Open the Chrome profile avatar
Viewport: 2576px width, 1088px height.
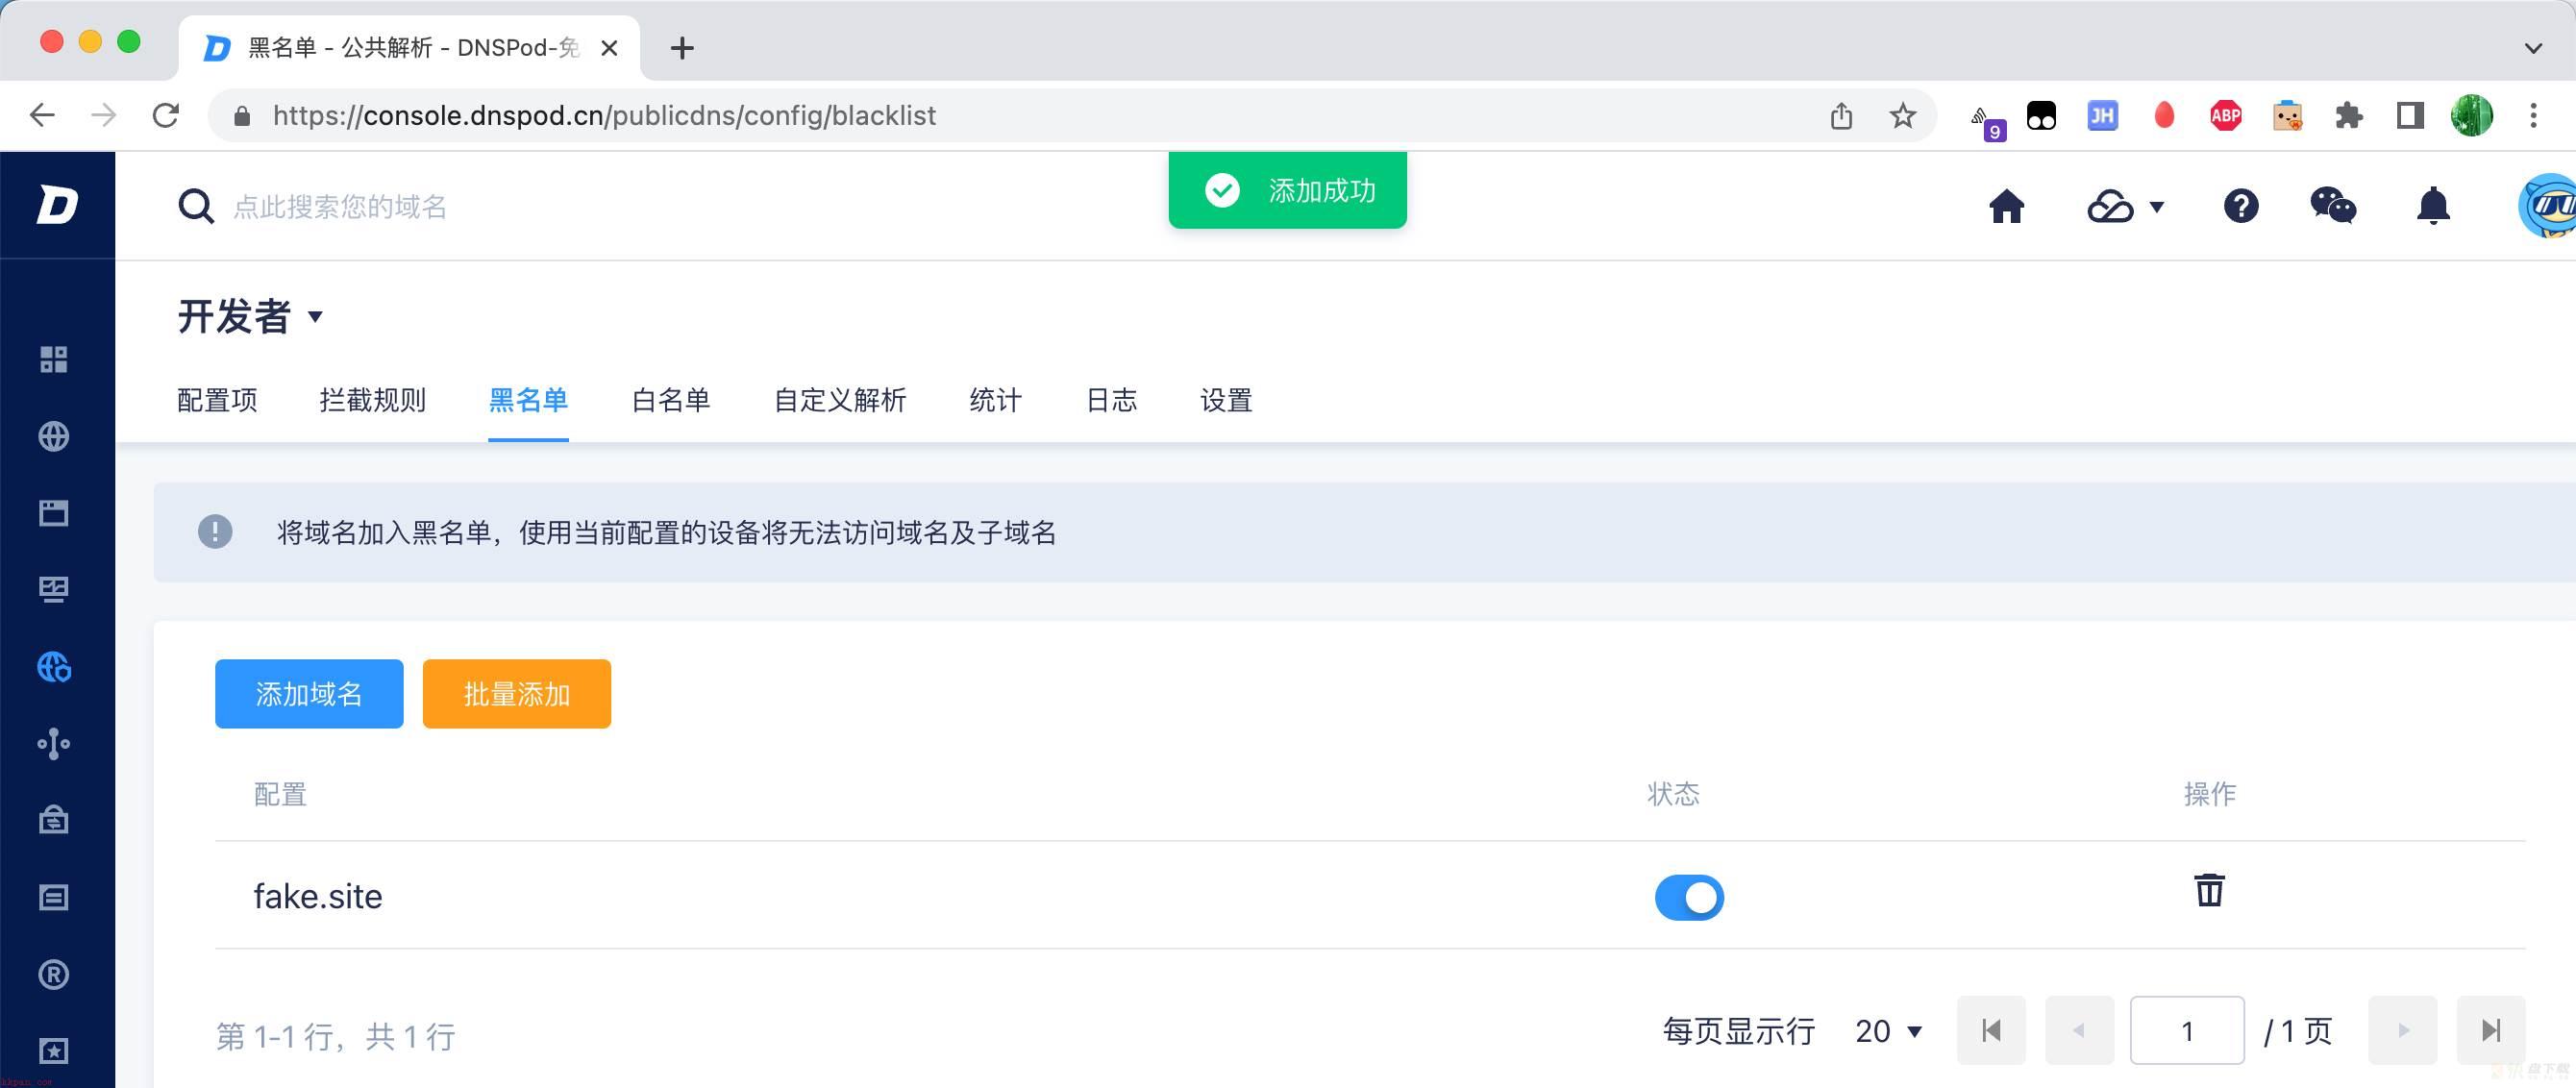coord(2472,115)
